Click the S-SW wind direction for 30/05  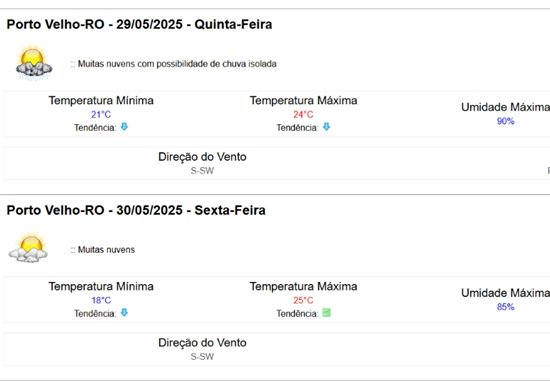pos(202,357)
